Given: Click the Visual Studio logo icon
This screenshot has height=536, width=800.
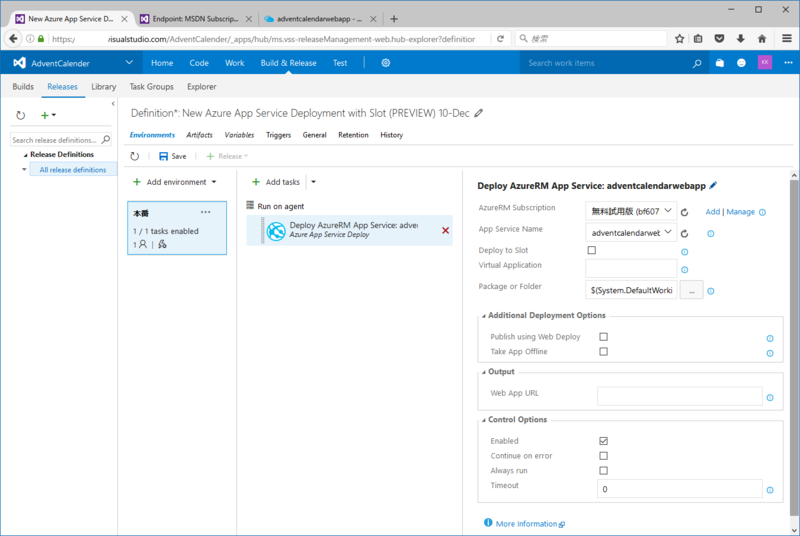Looking at the screenshot, I should (19, 63).
